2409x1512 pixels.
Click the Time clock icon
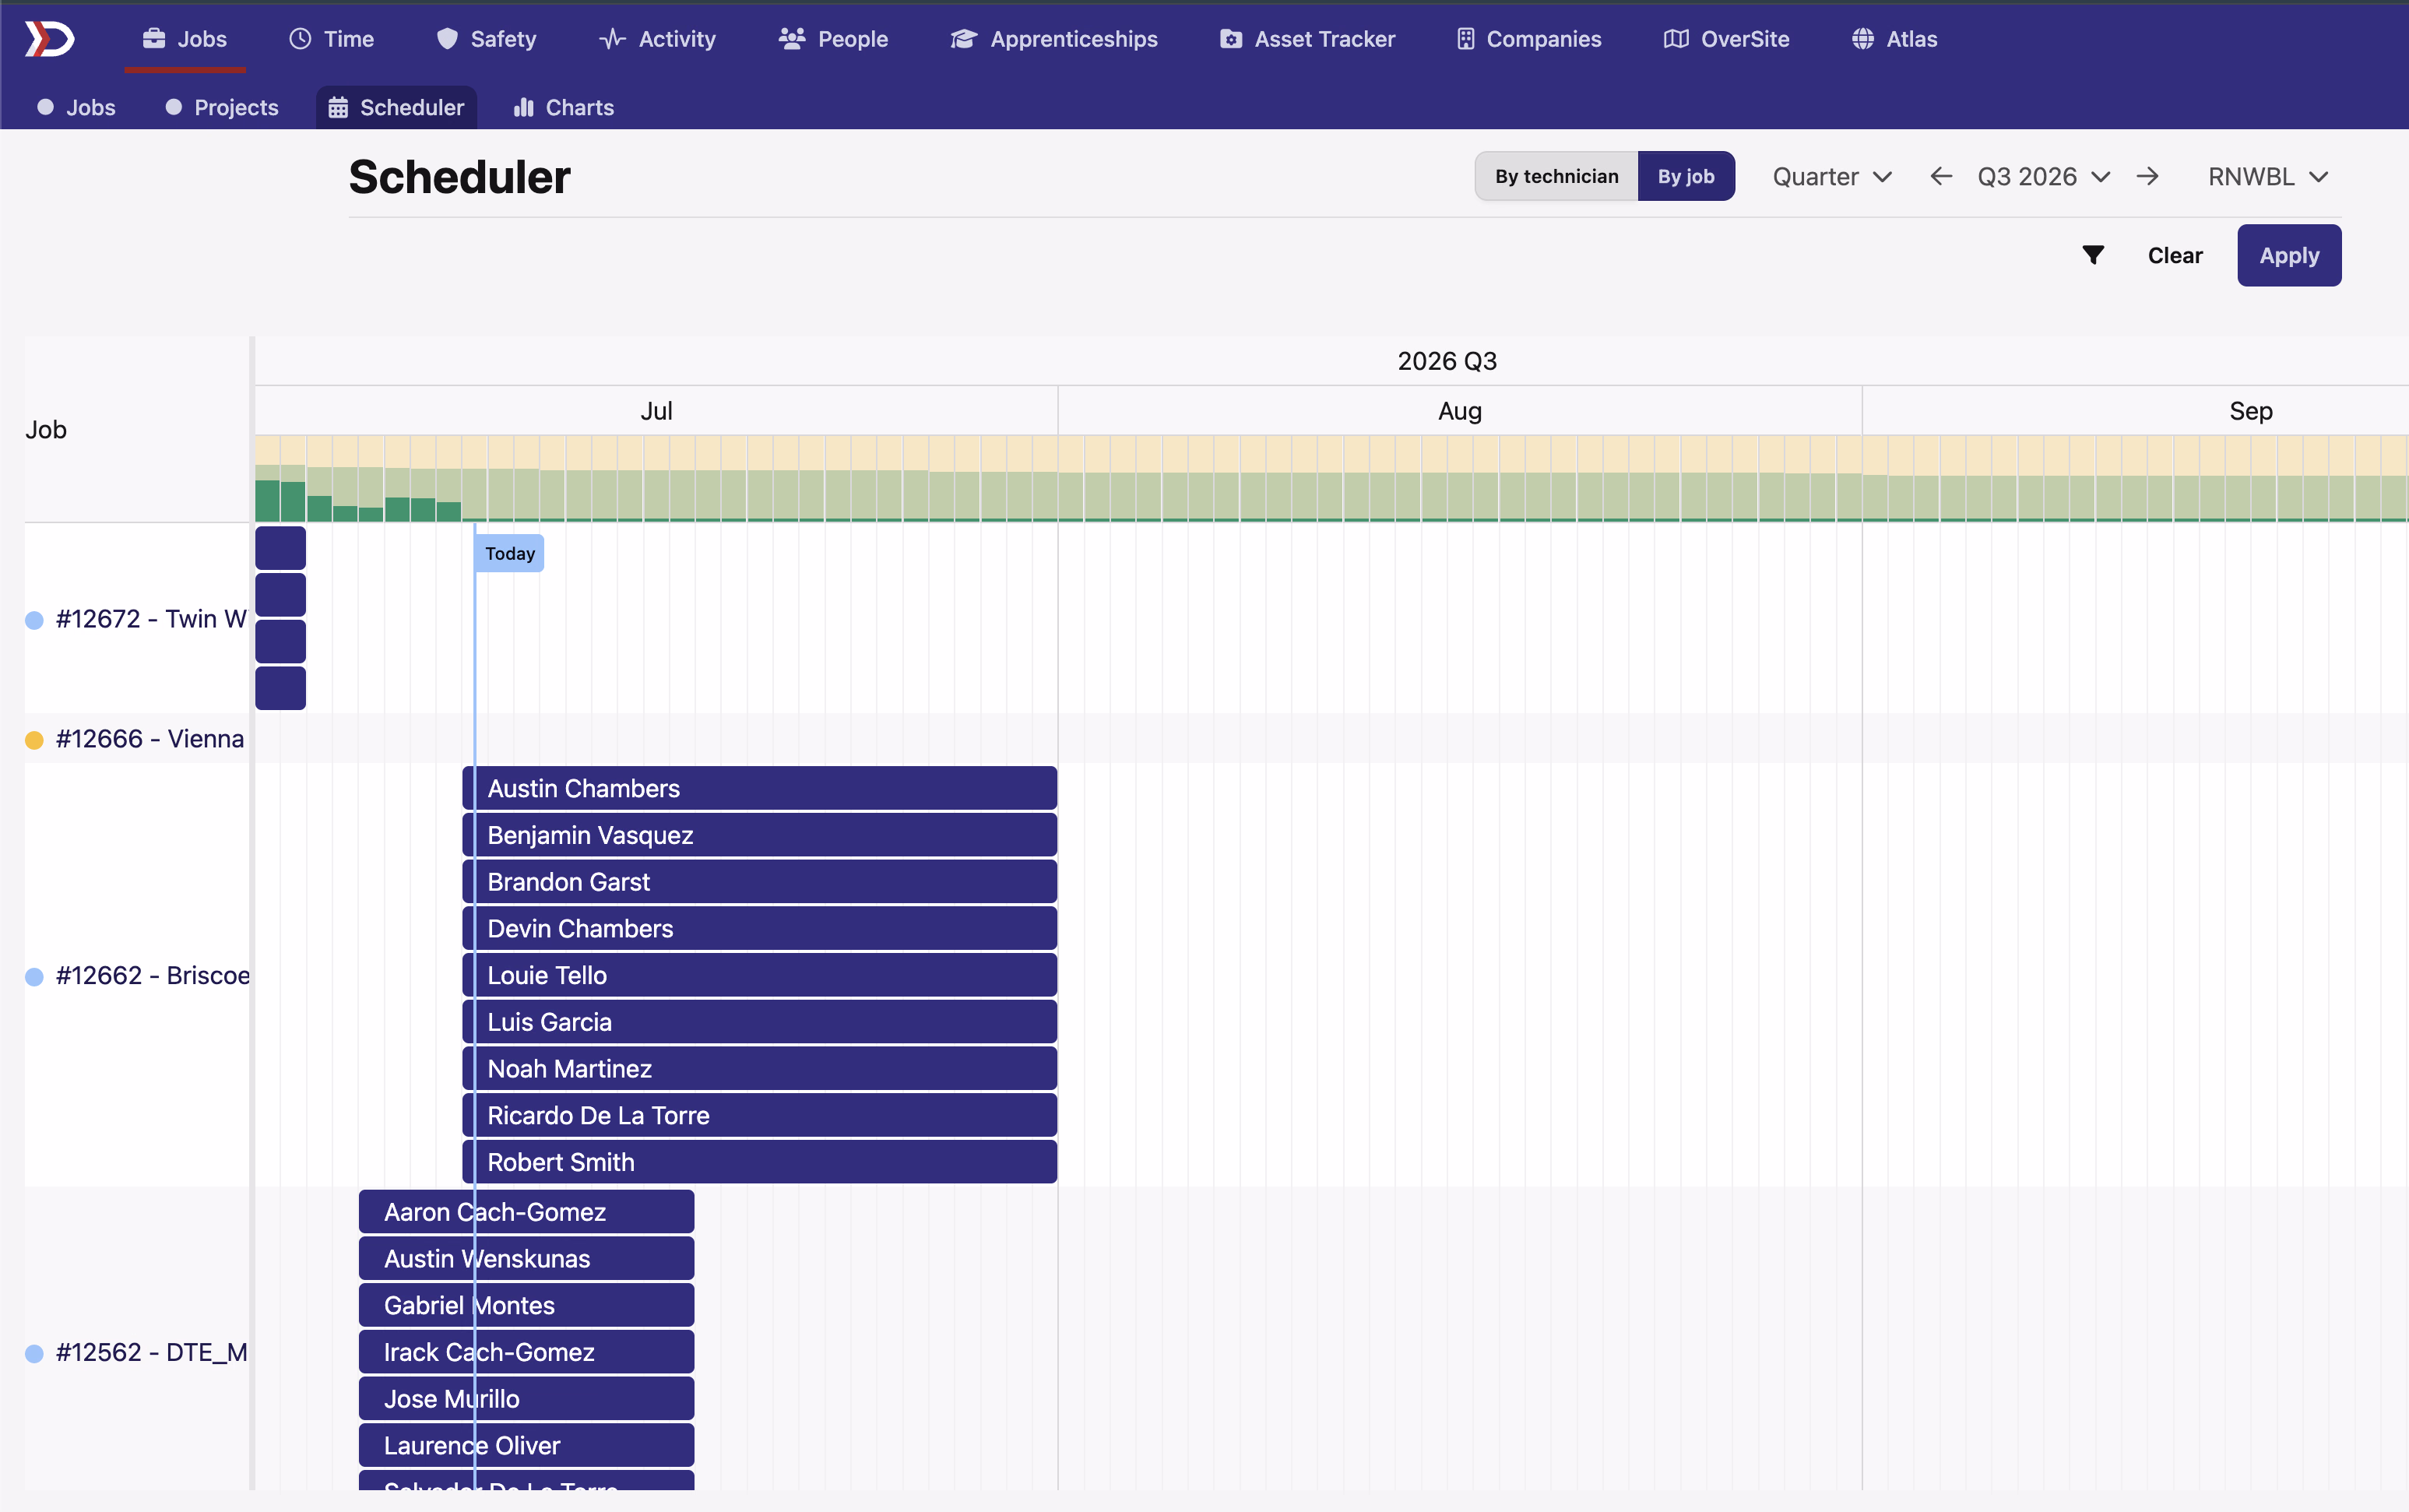click(300, 39)
